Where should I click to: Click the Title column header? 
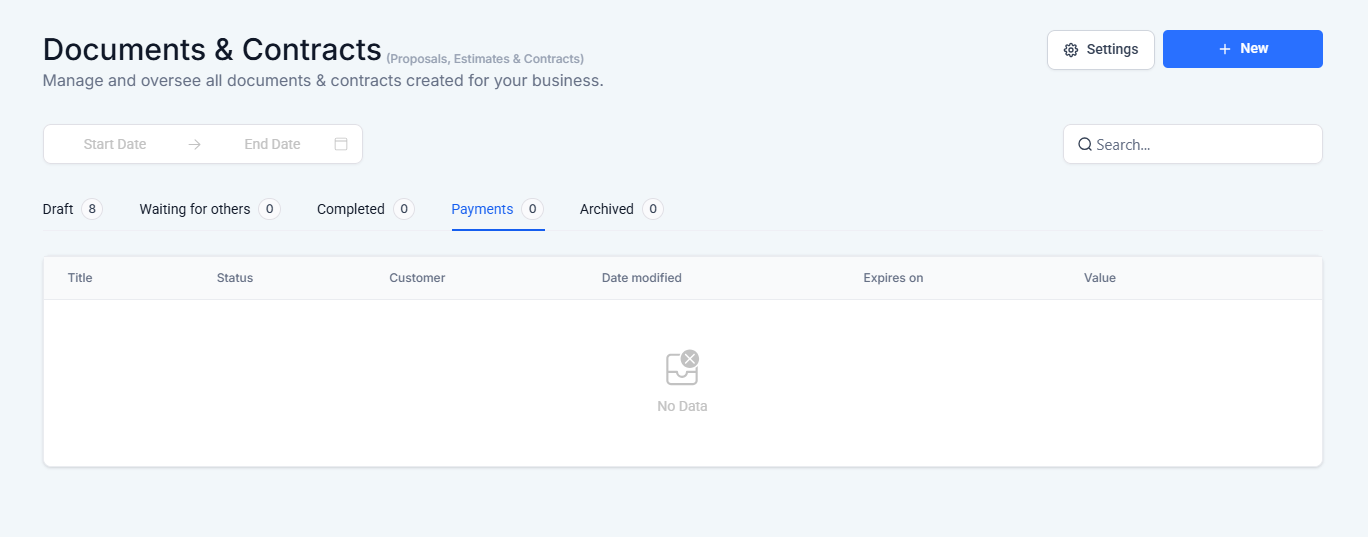(x=80, y=278)
